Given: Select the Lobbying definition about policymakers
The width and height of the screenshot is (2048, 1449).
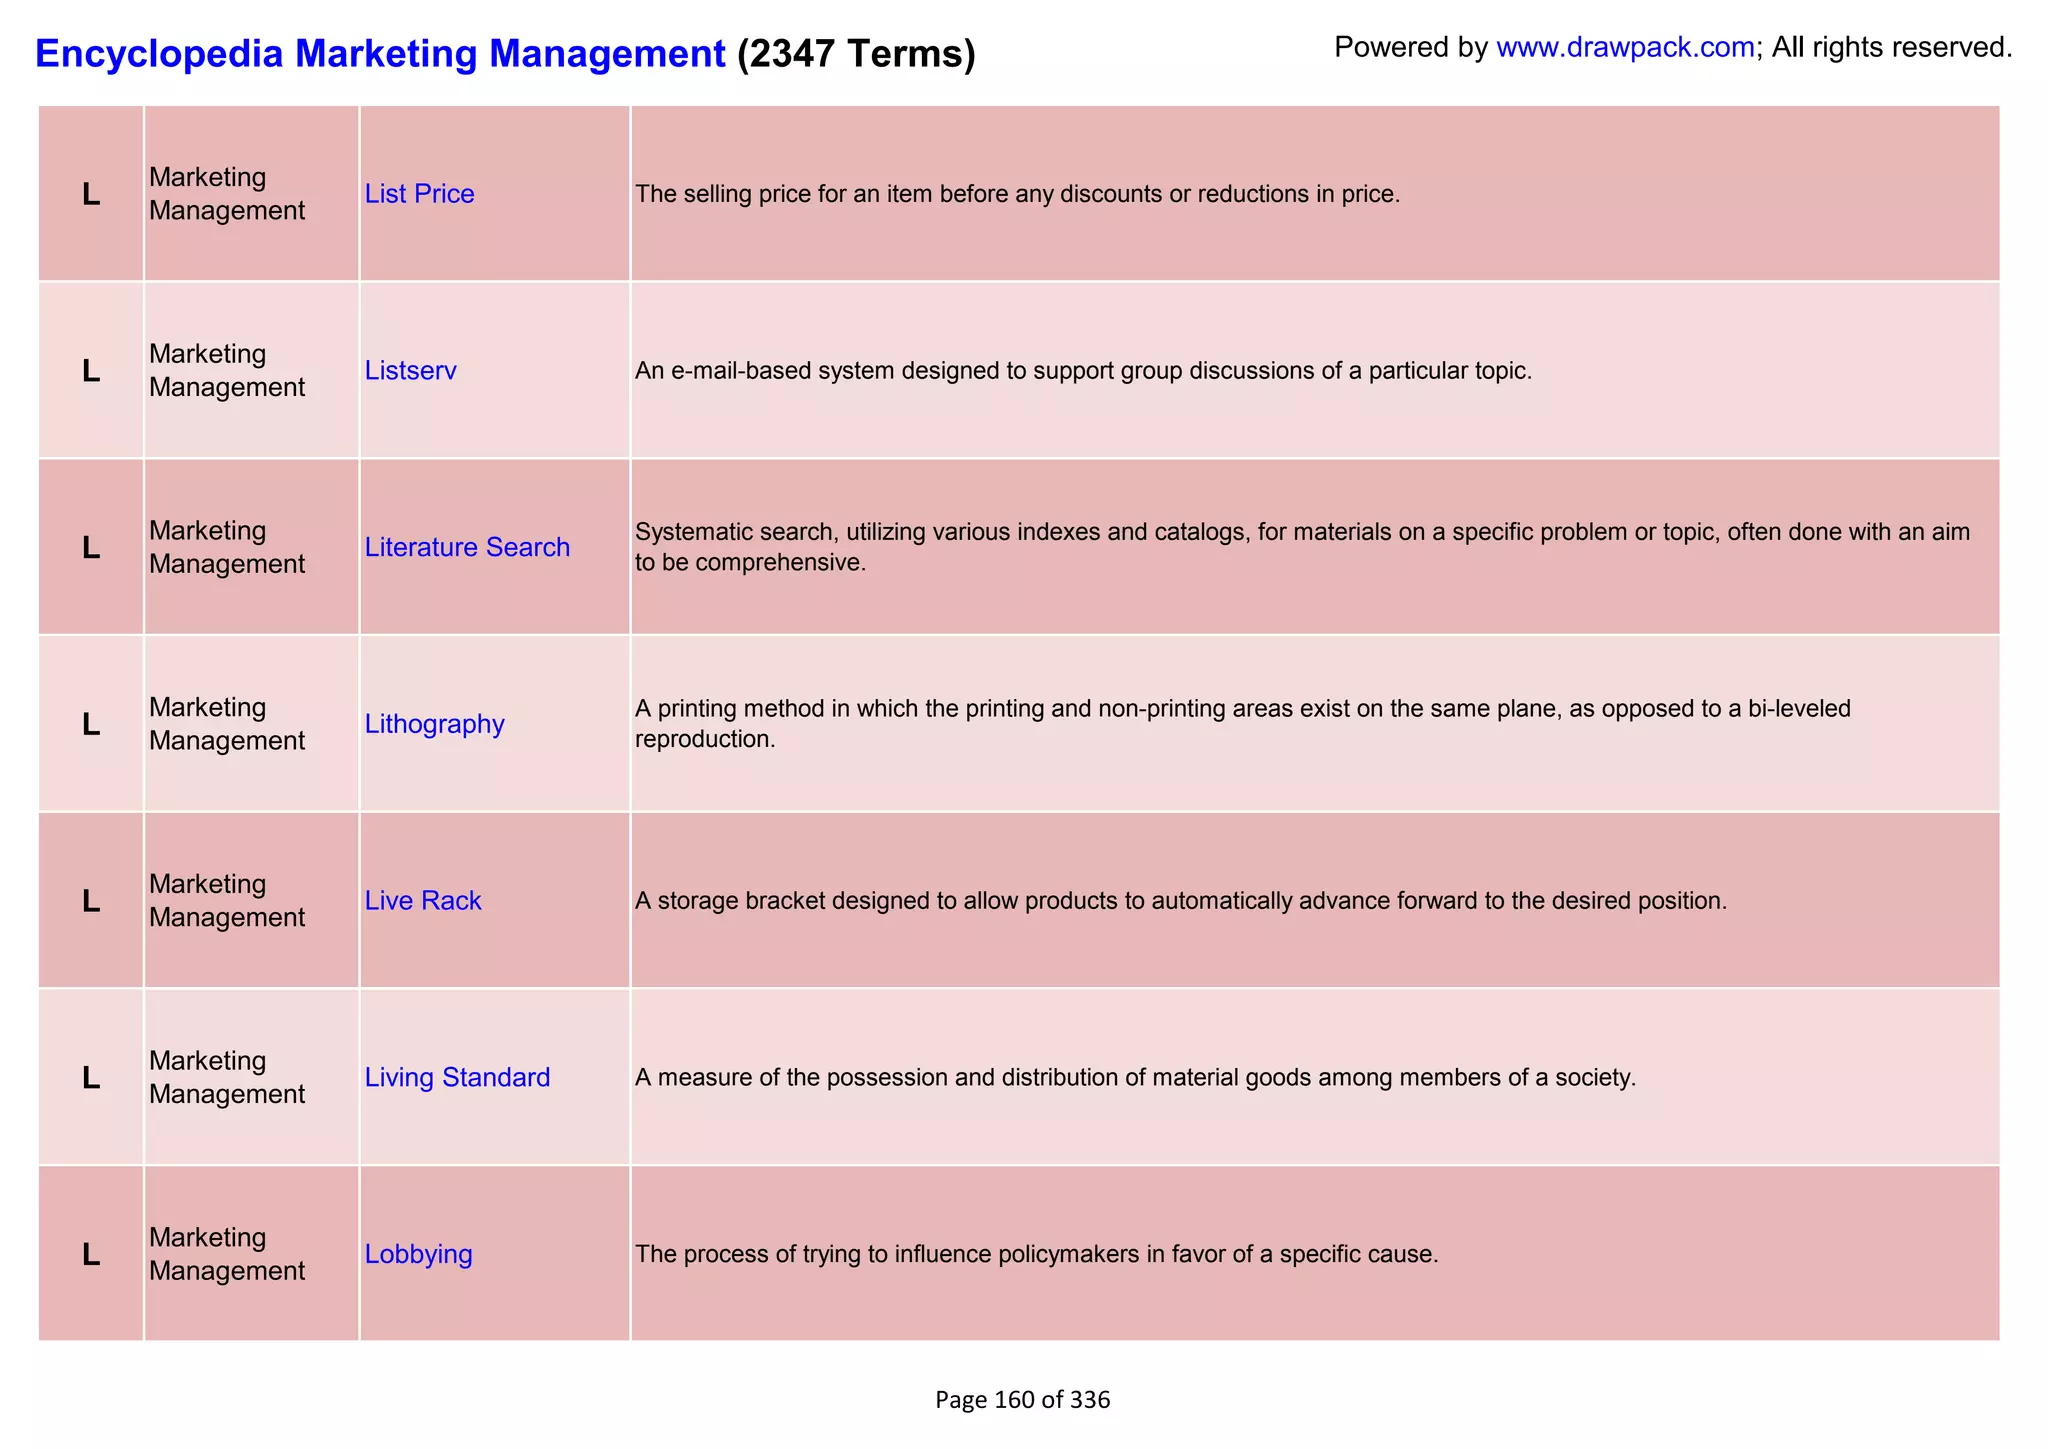Looking at the screenshot, I should [x=1036, y=1254].
